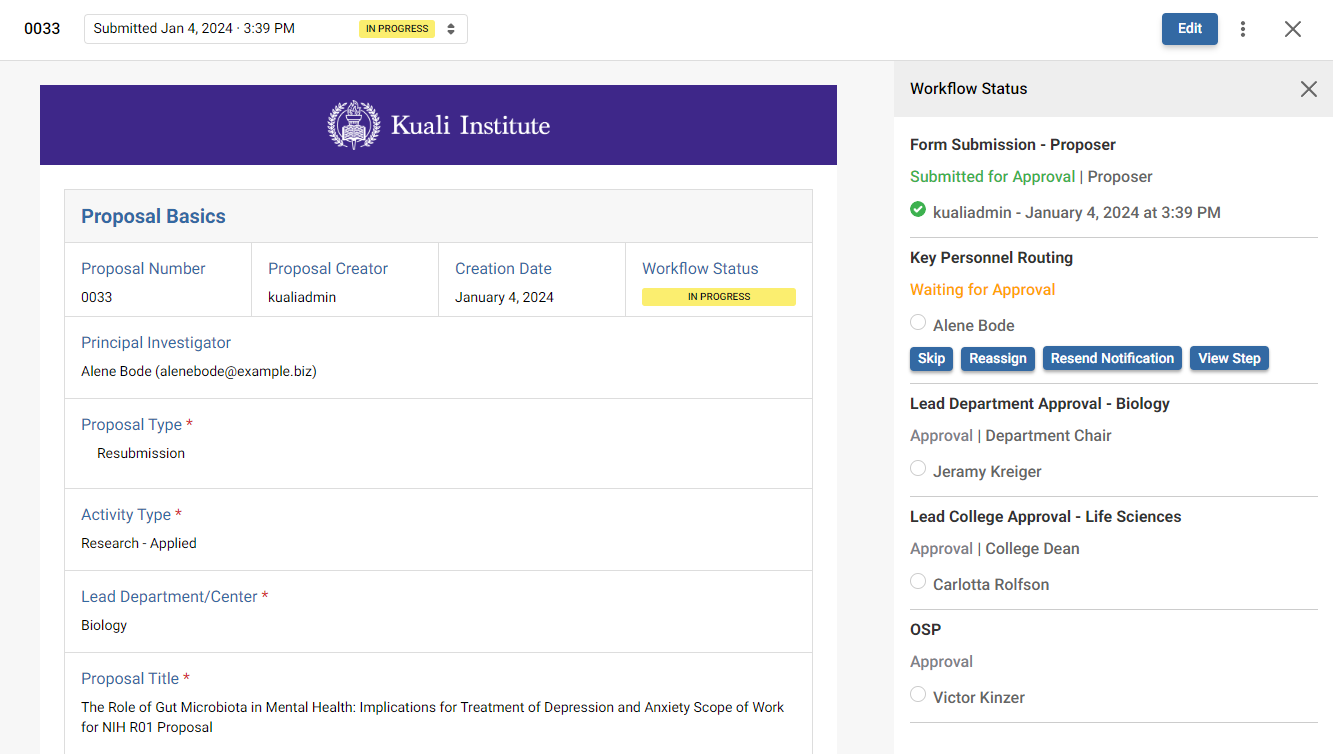Select the Jeramy Kreiger status circle
The image size is (1333, 754).
pyautogui.click(x=918, y=469)
